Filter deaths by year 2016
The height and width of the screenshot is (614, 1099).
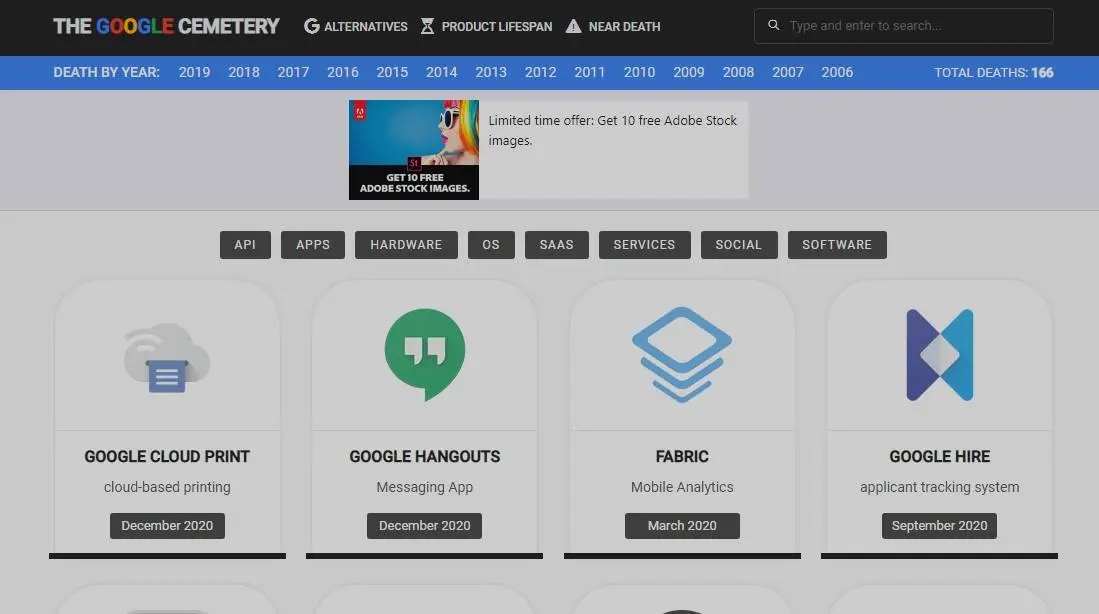coord(343,72)
